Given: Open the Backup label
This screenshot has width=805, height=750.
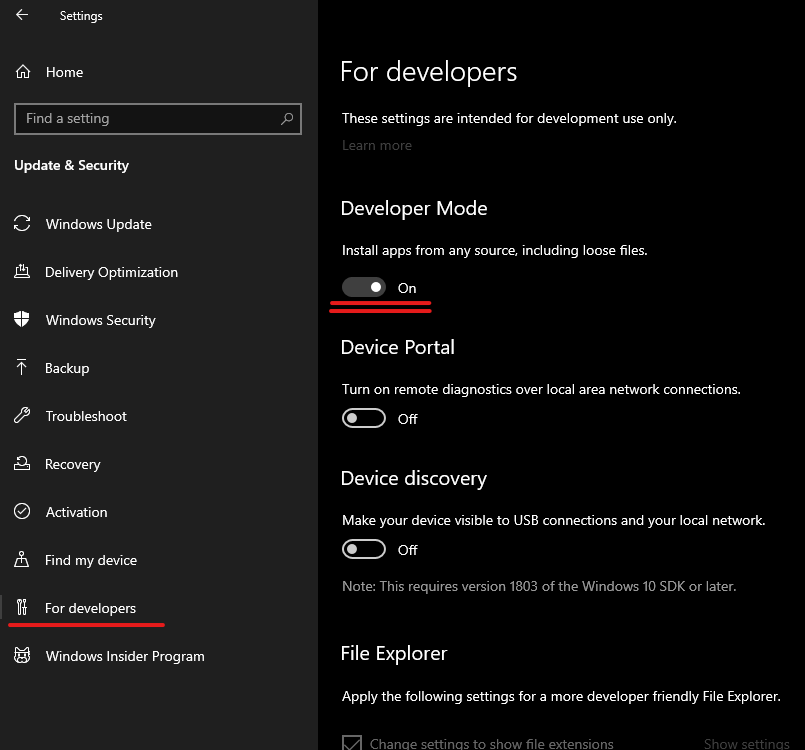Looking at the screenshot, I should tap(67, 368).
